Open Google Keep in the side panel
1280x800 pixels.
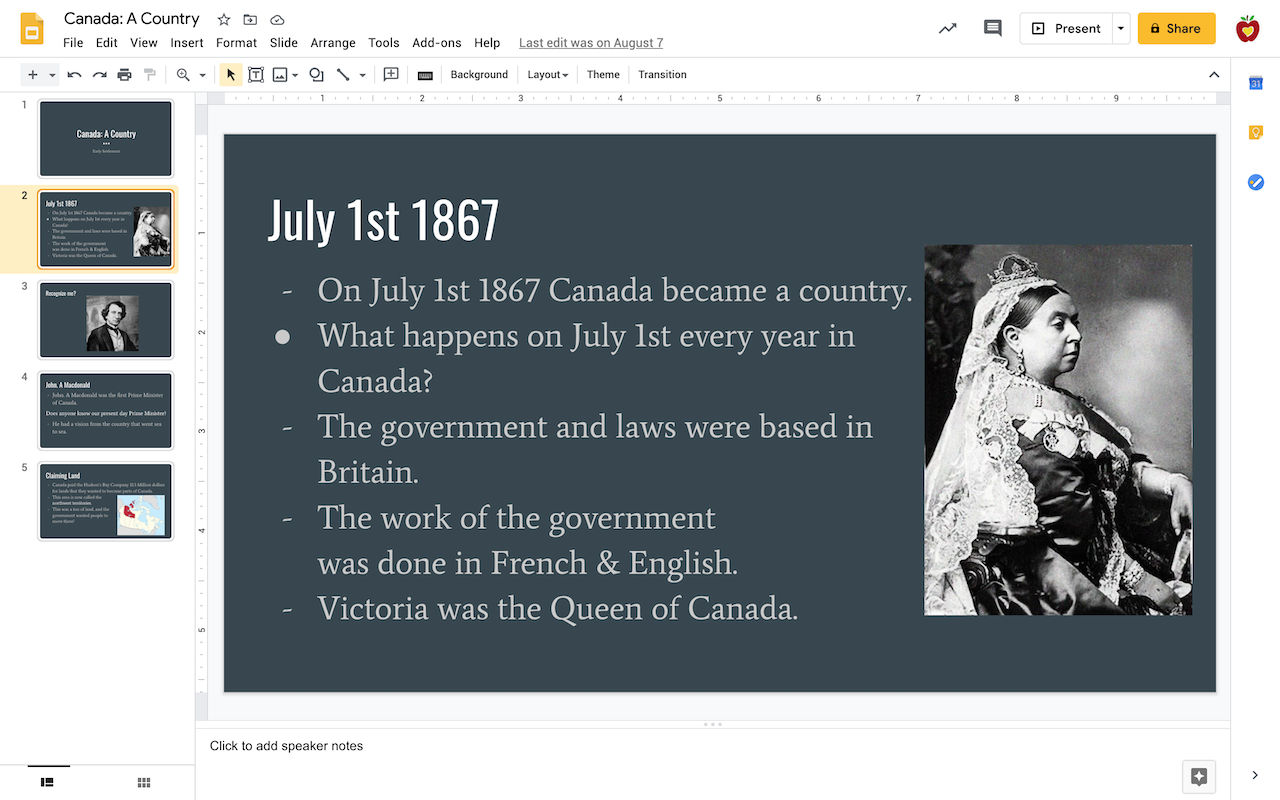coord(1255,131)
